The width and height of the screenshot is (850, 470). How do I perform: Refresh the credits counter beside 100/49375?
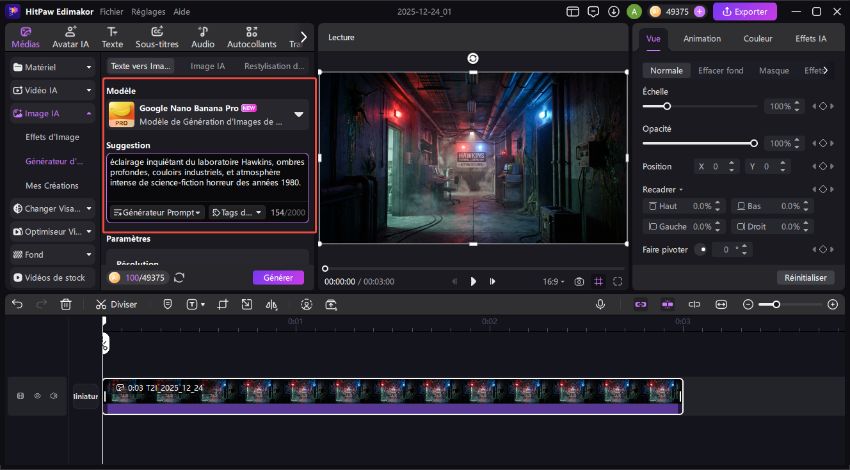[179, 277]
